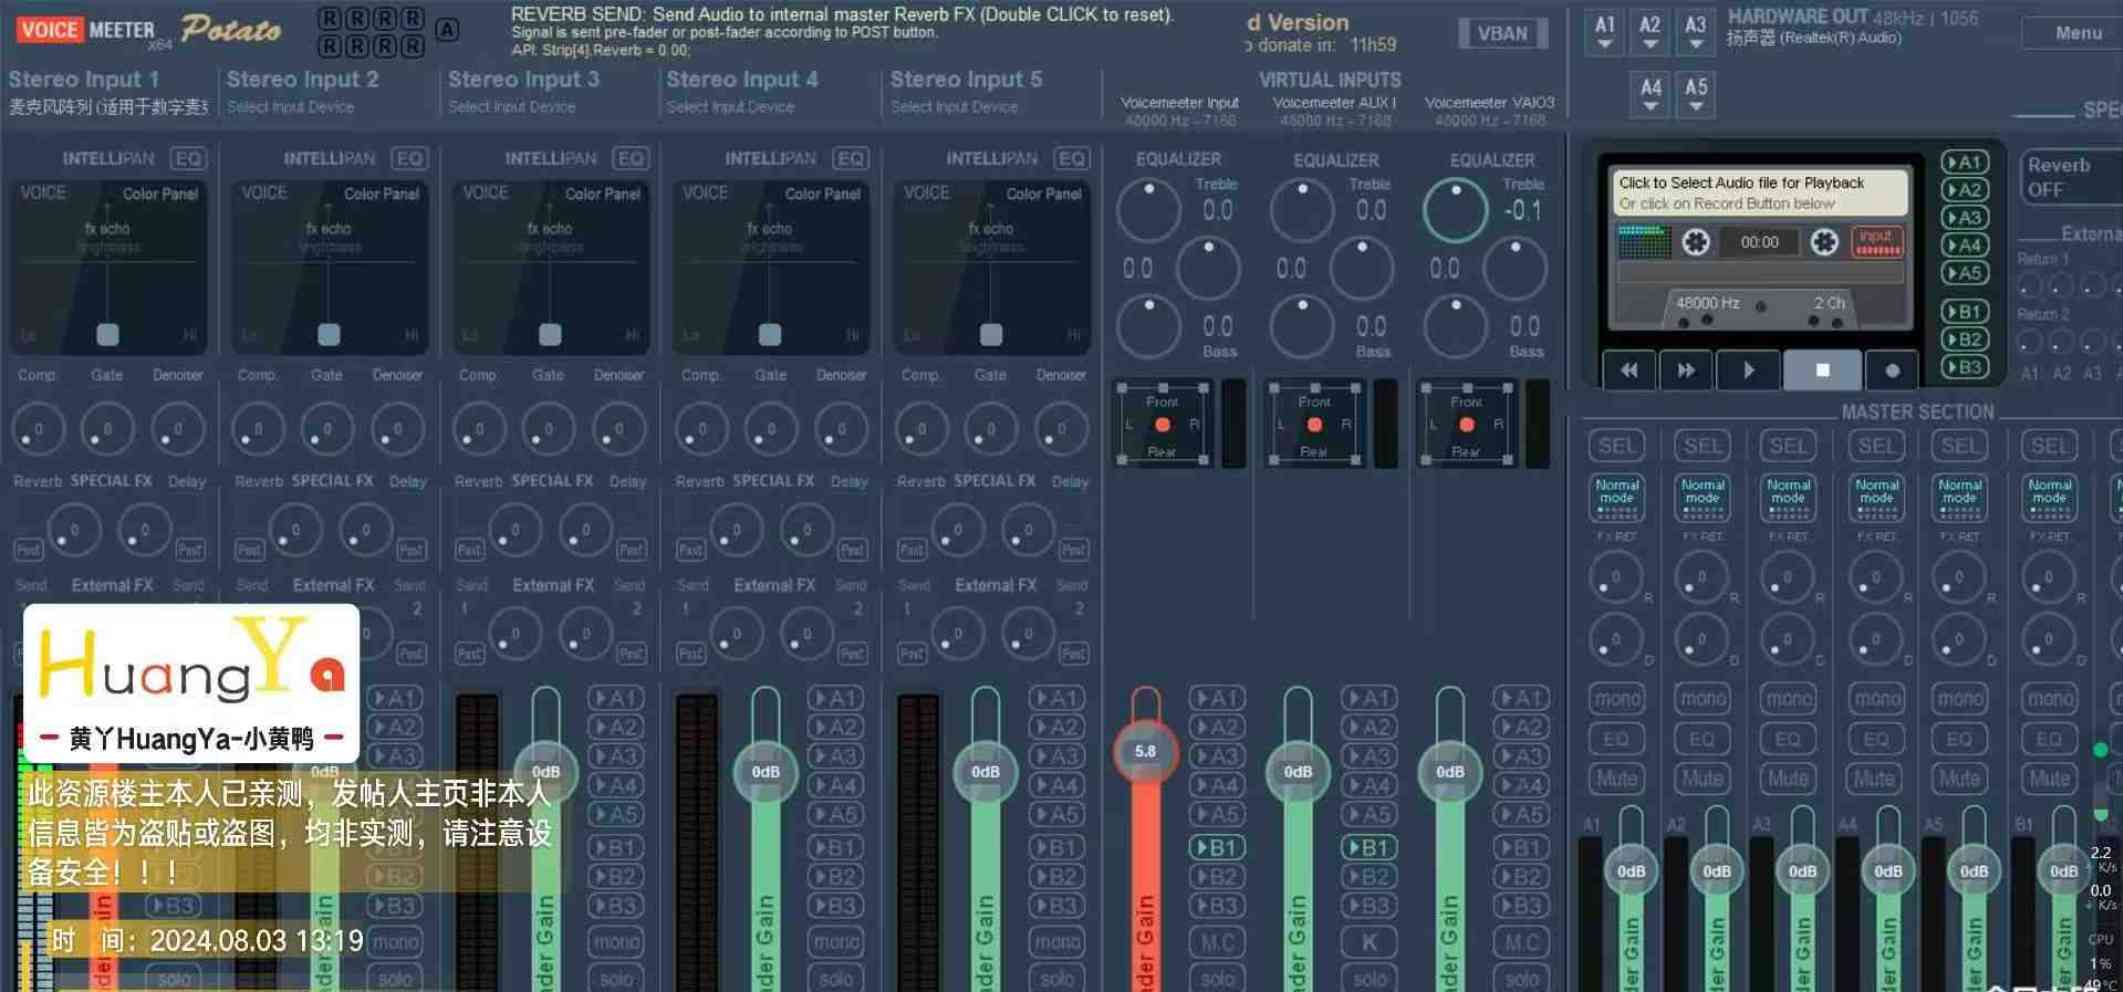Toggle active B1 routing on Voicemeeter AUX
Screen dimensions: 2123x992
1369,848
